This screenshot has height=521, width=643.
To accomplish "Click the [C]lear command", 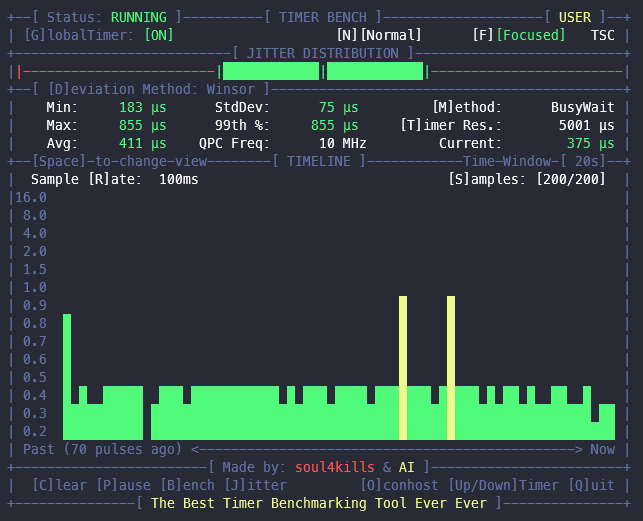I will coord(60,485).
